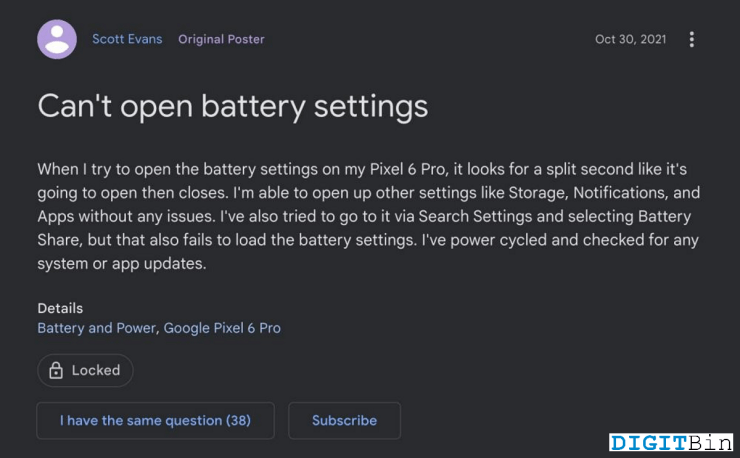Select the "Can't open battery settings" title
The height and width of the screenshot is (458, 740).
233,106
